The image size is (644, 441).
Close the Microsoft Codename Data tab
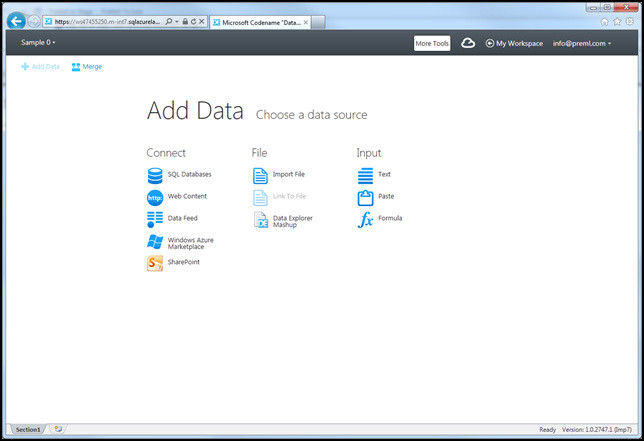(x=306, y=23)
